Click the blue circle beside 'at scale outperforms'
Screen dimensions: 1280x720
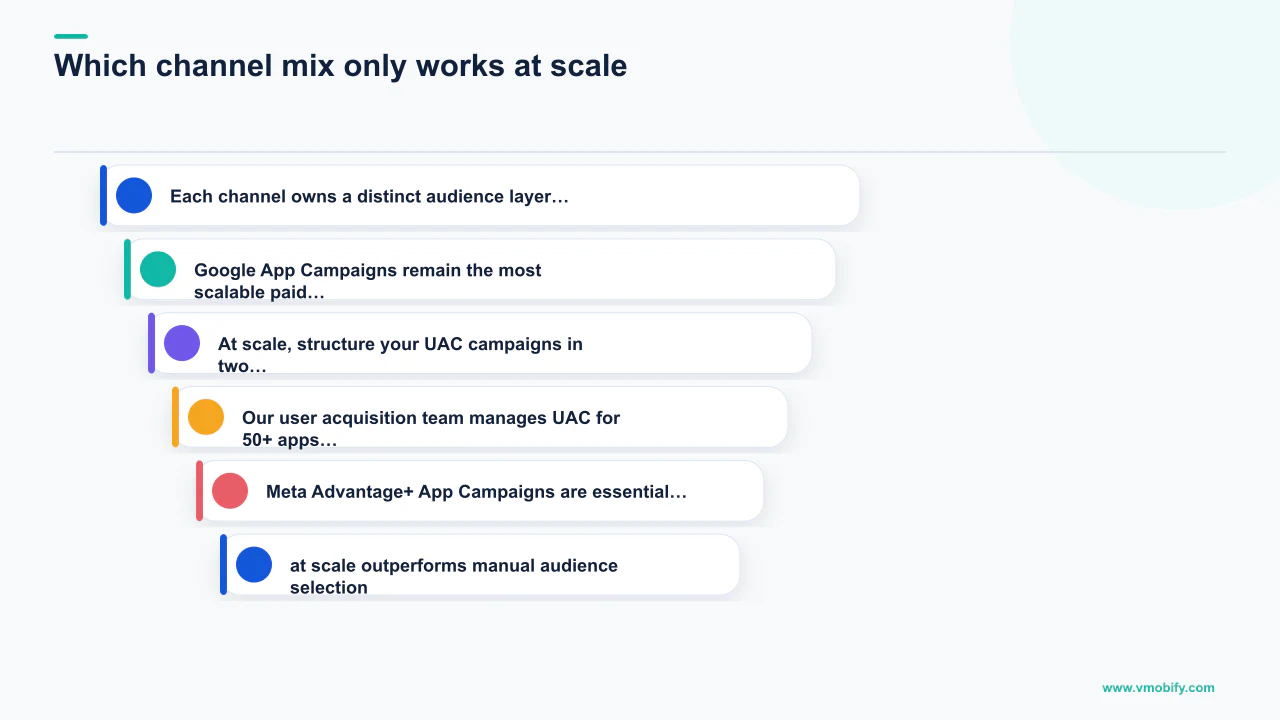pos(254,565)
